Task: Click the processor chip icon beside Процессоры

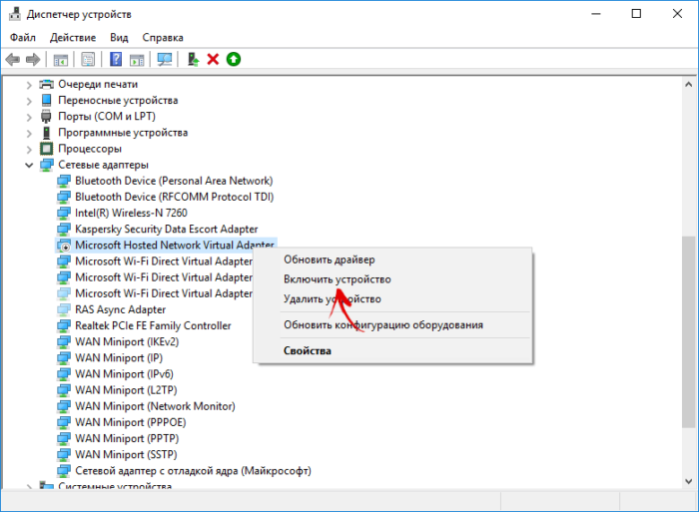Action: (x=46, y=148)
